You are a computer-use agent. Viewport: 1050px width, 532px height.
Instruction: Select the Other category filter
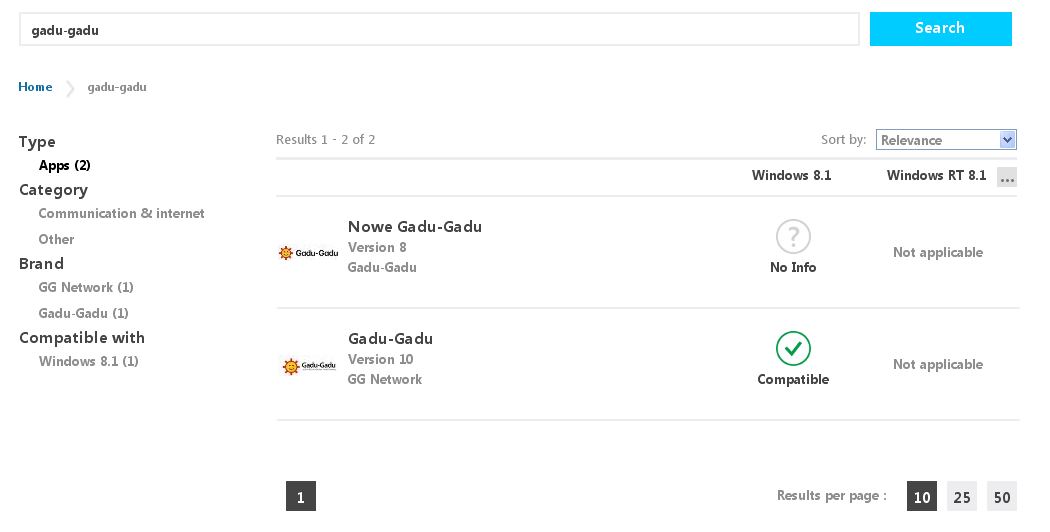coord(56,239)
